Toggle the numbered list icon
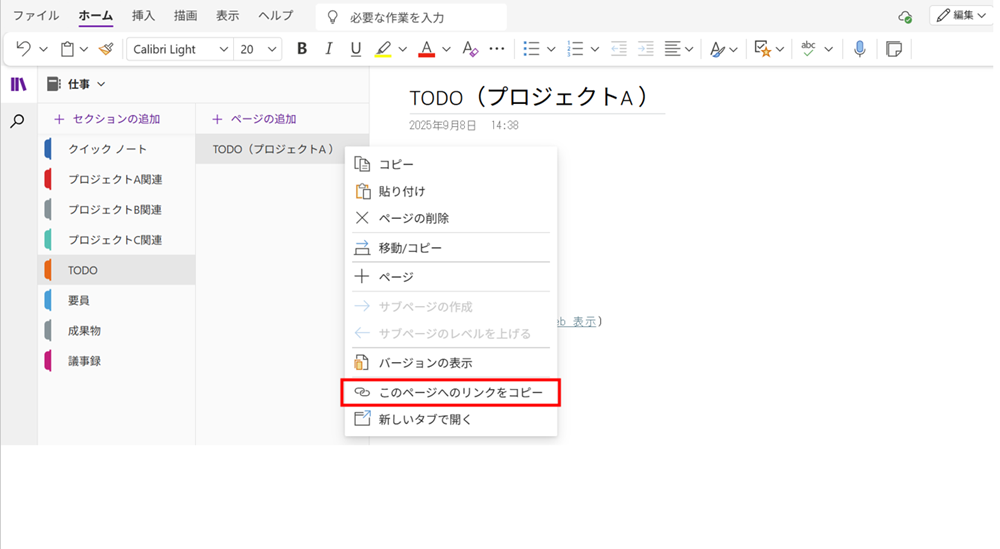Viewport: 1000px width, 549px height. point(575,48)
